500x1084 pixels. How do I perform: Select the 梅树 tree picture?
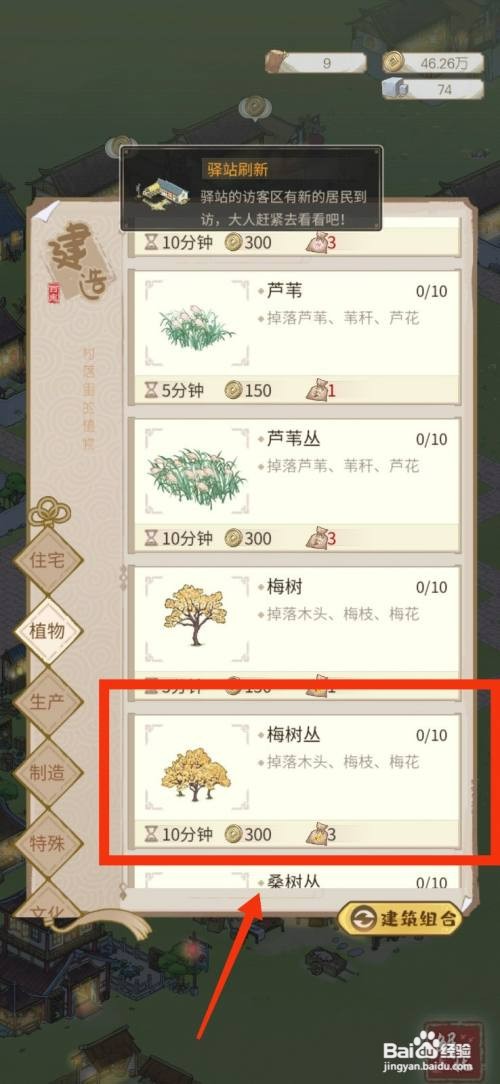coord(196,615)
